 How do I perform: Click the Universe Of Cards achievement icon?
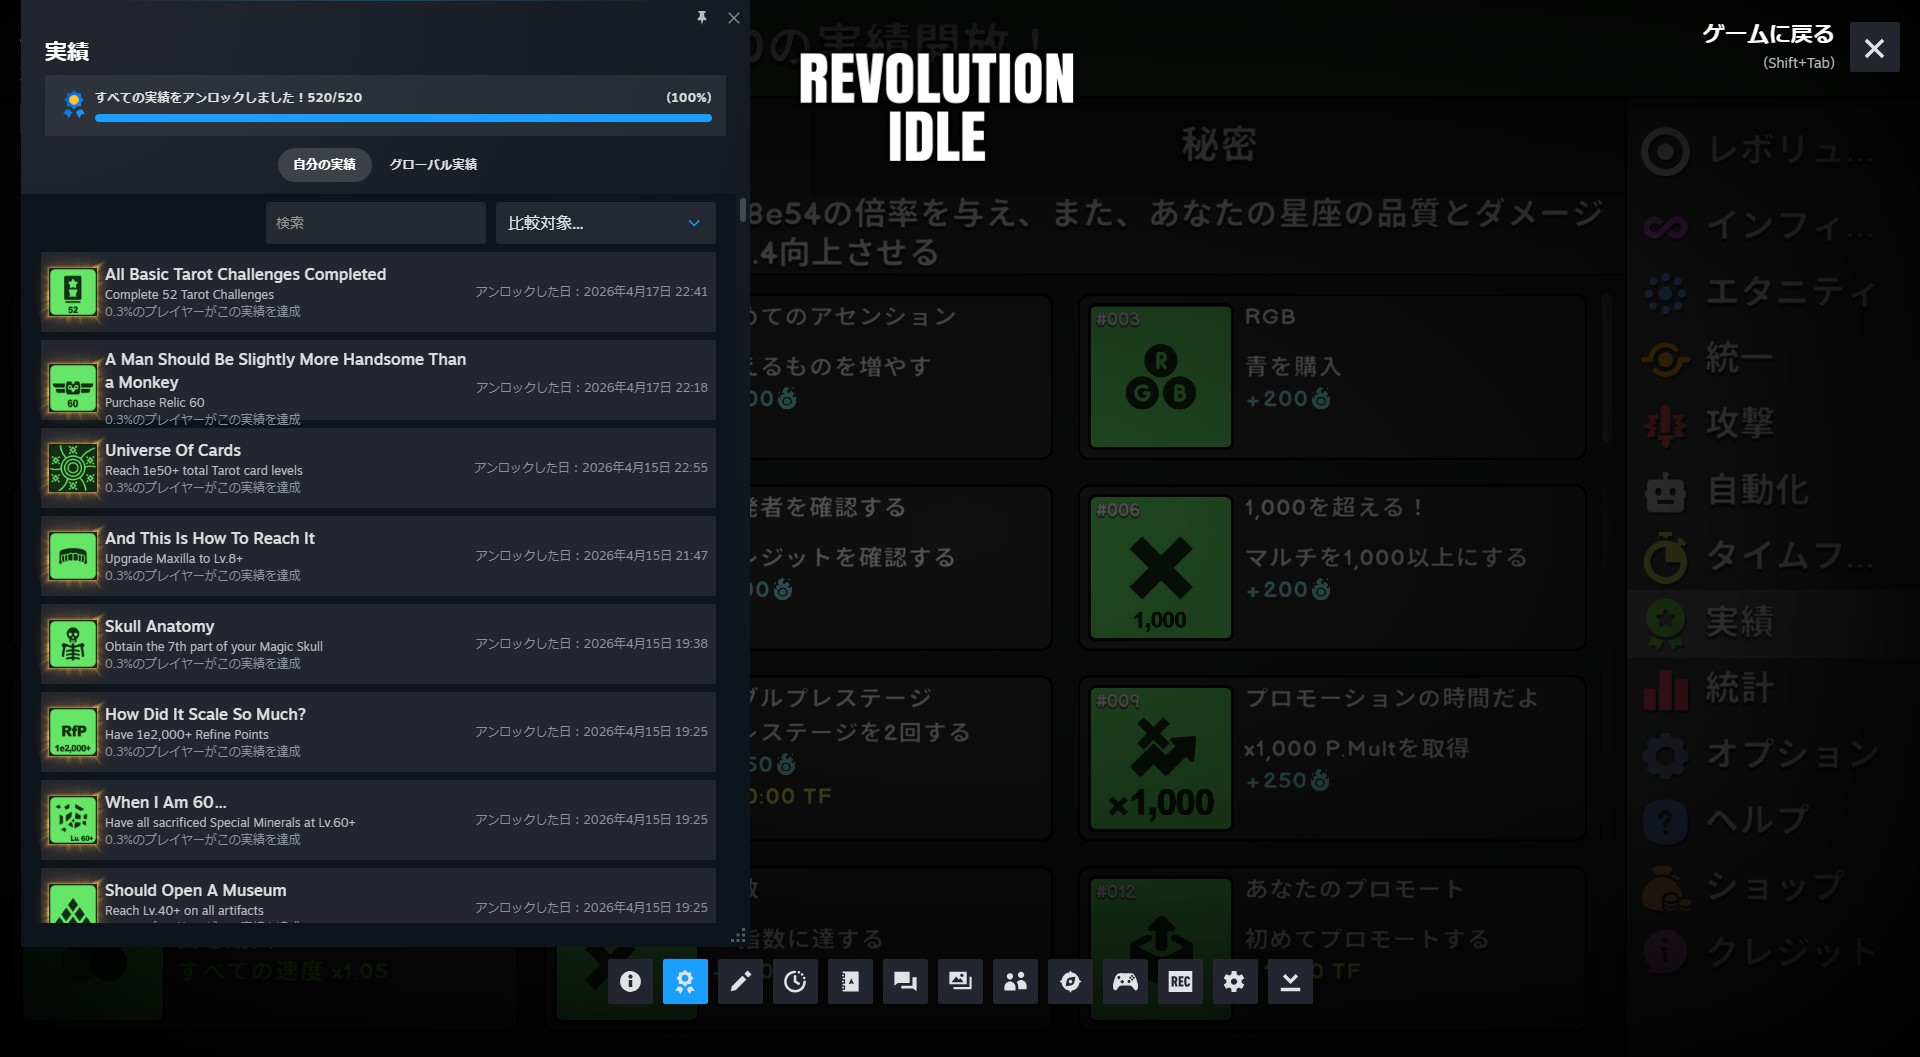(73, 468)
